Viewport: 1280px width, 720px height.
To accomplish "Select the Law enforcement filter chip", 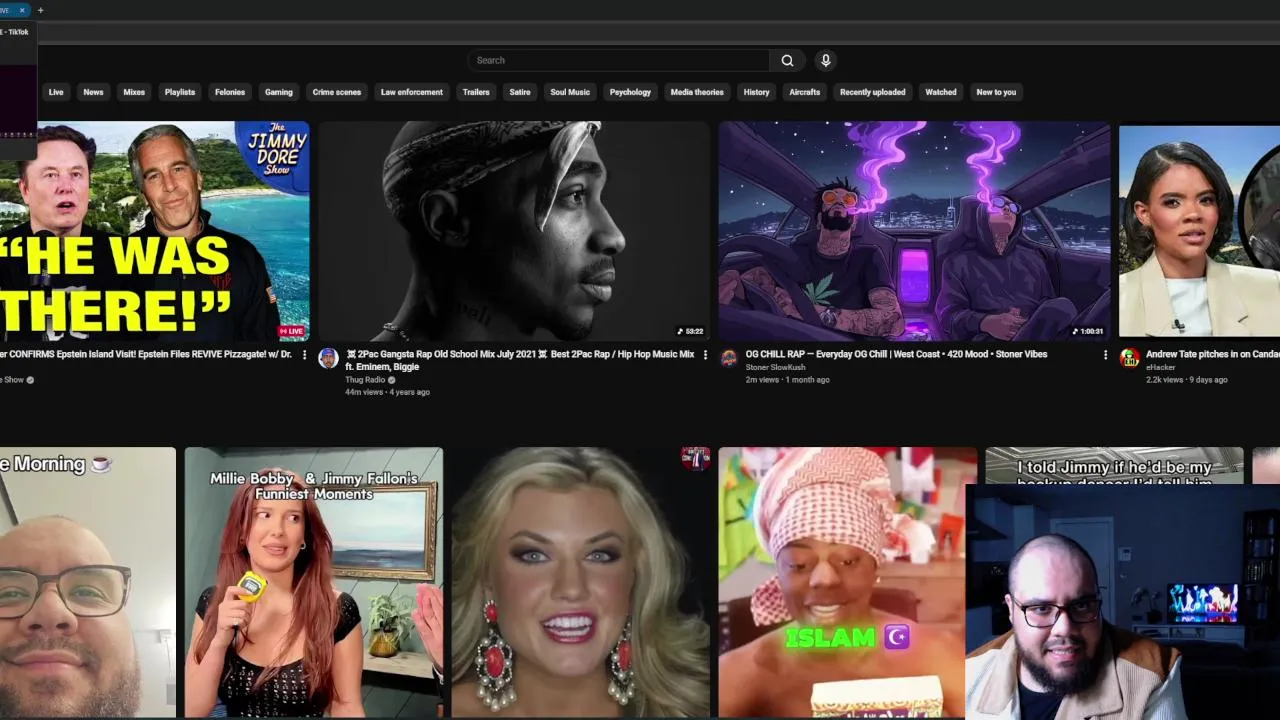I will tap(412, 92).
